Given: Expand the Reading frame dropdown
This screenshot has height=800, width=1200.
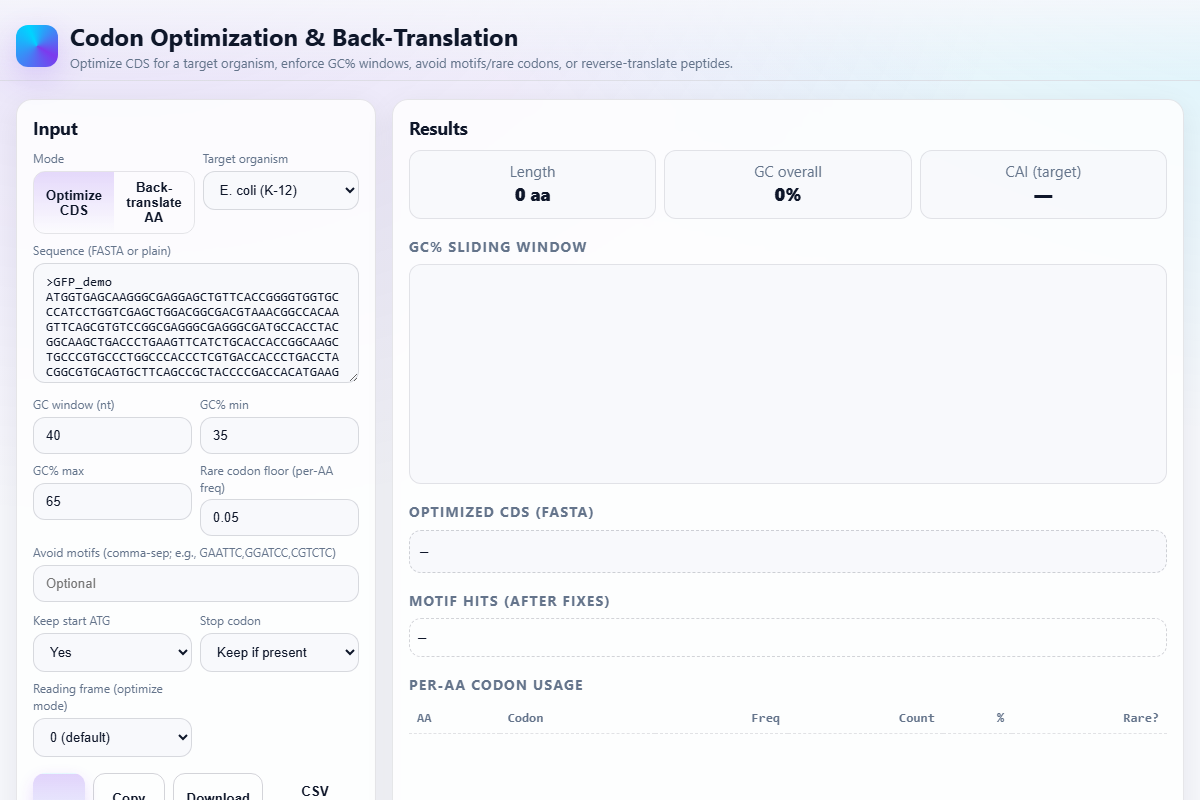Looking at the screenshot, I should pos(112,737).
